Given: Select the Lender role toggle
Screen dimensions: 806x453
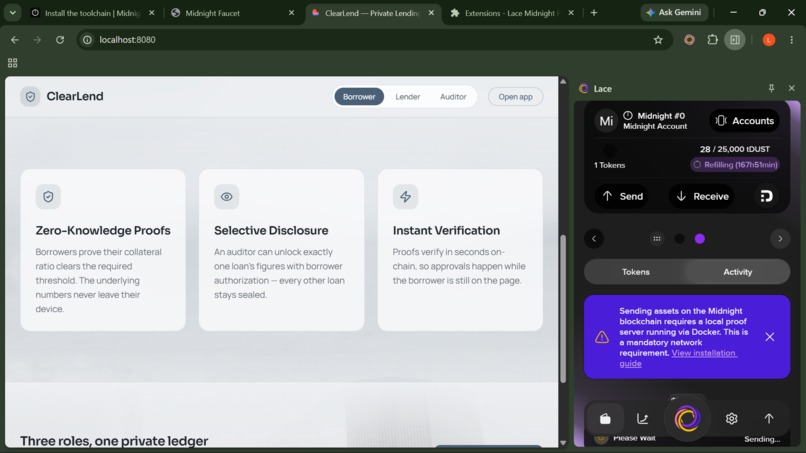Looking at the screenshot, I should click(x=408, y=97).
